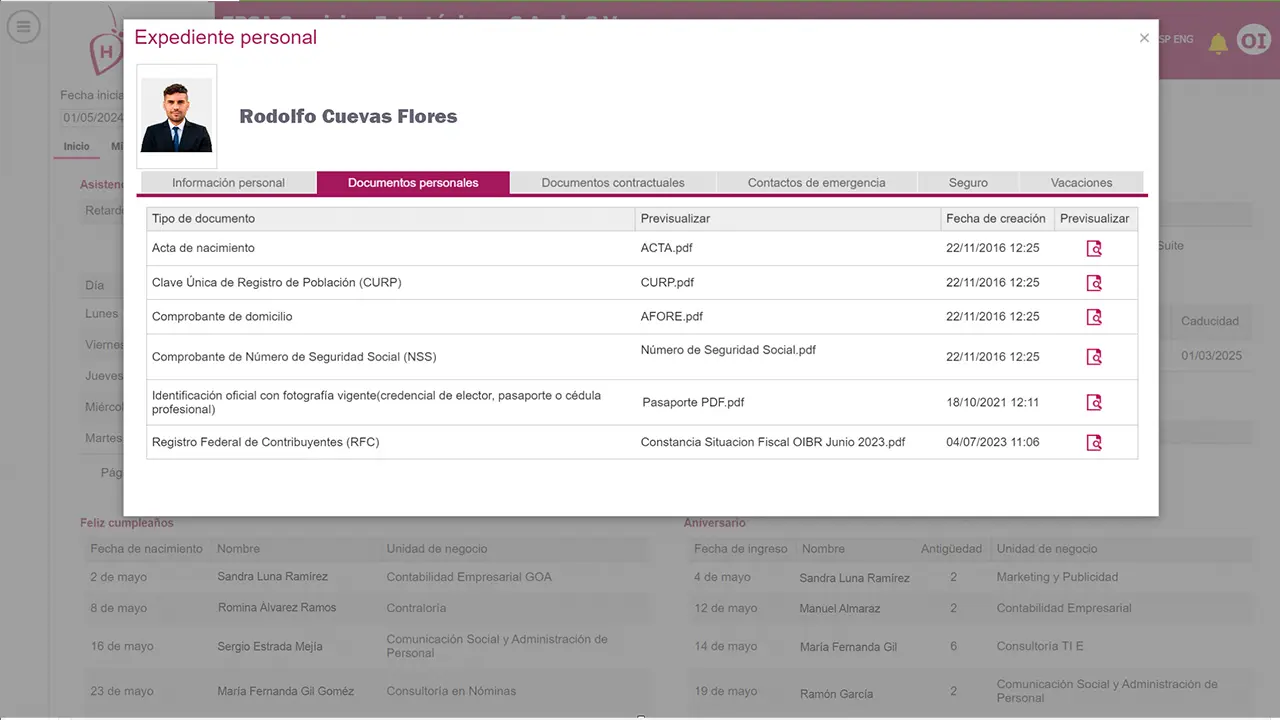Select Clave Única de Registro de Población label
Screen dimensions: 1280x720
coord(277,283)
